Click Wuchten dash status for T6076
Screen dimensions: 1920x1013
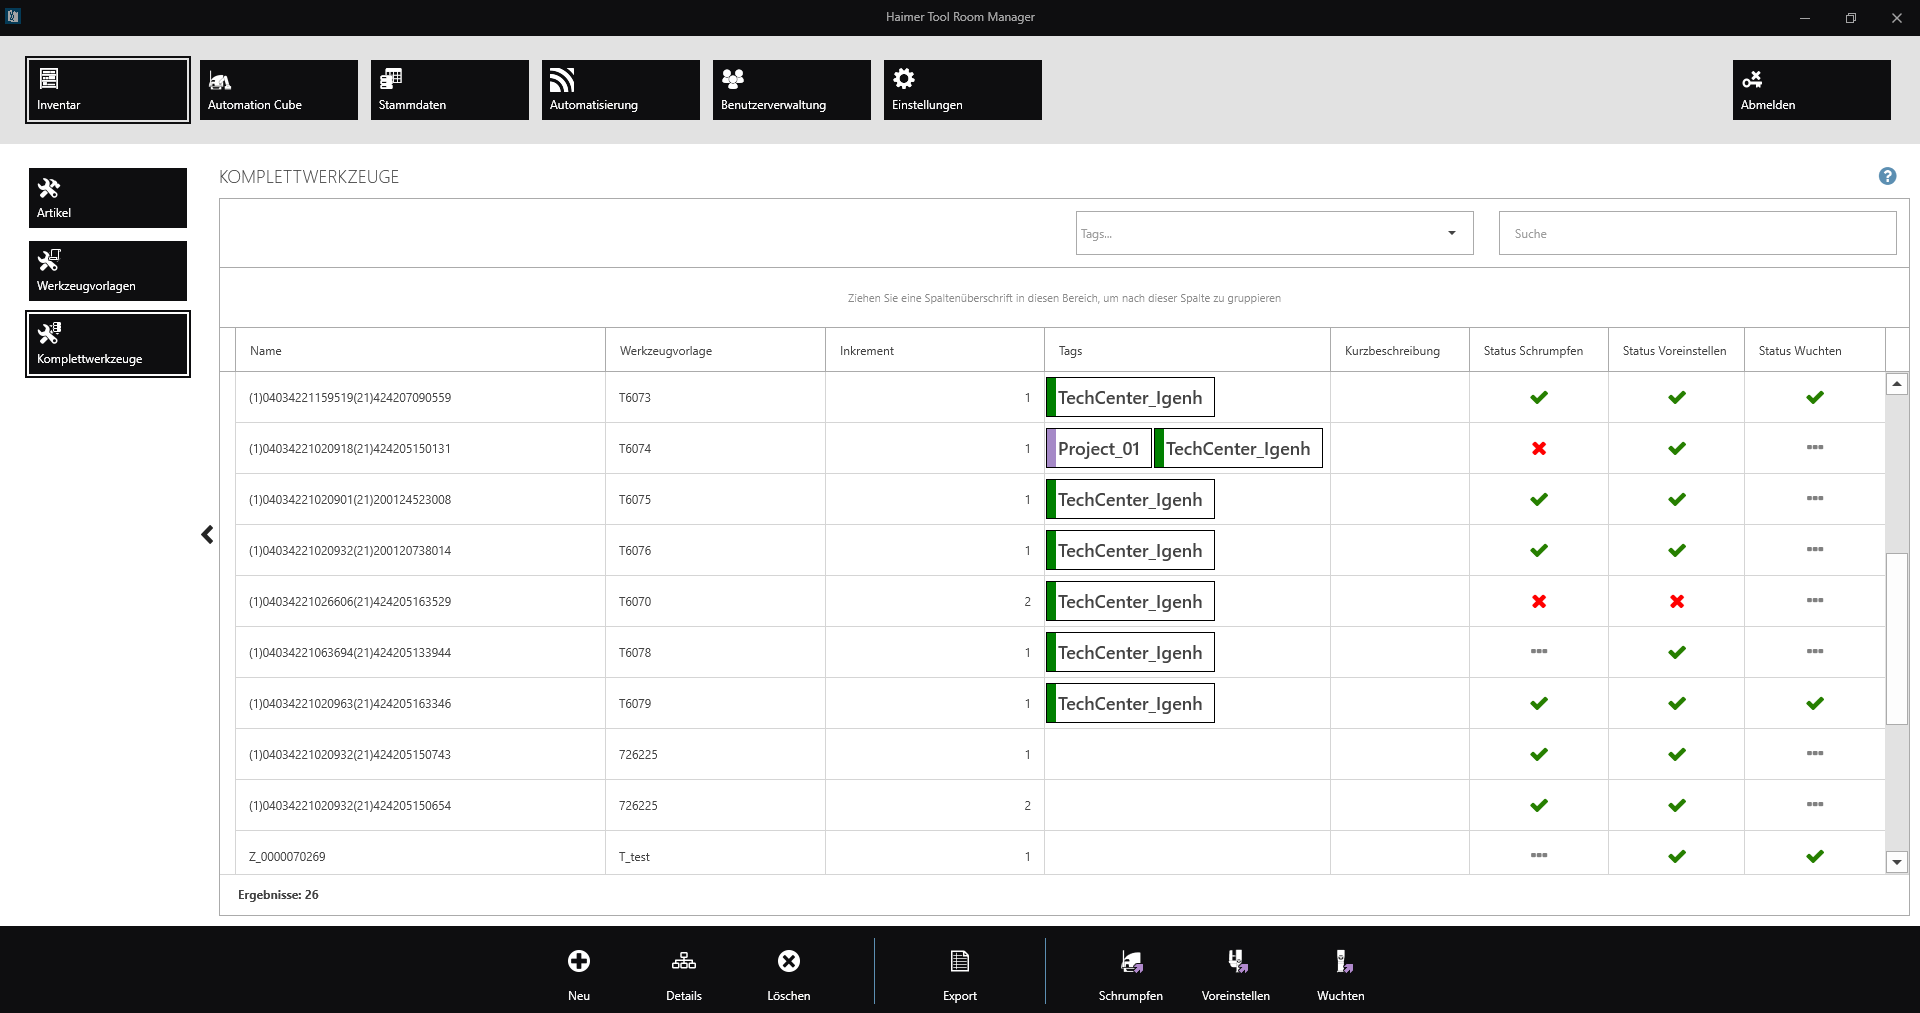1815,550
